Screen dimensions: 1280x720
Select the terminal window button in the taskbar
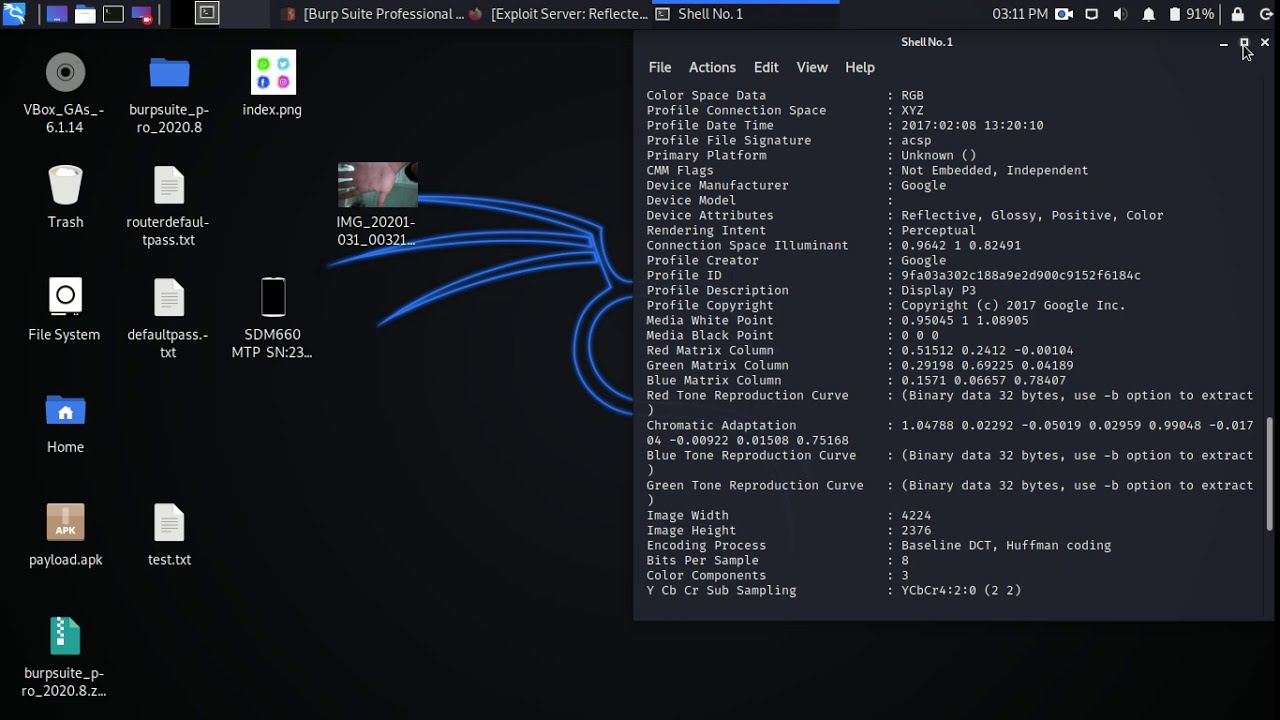click(x=207, y=14)
